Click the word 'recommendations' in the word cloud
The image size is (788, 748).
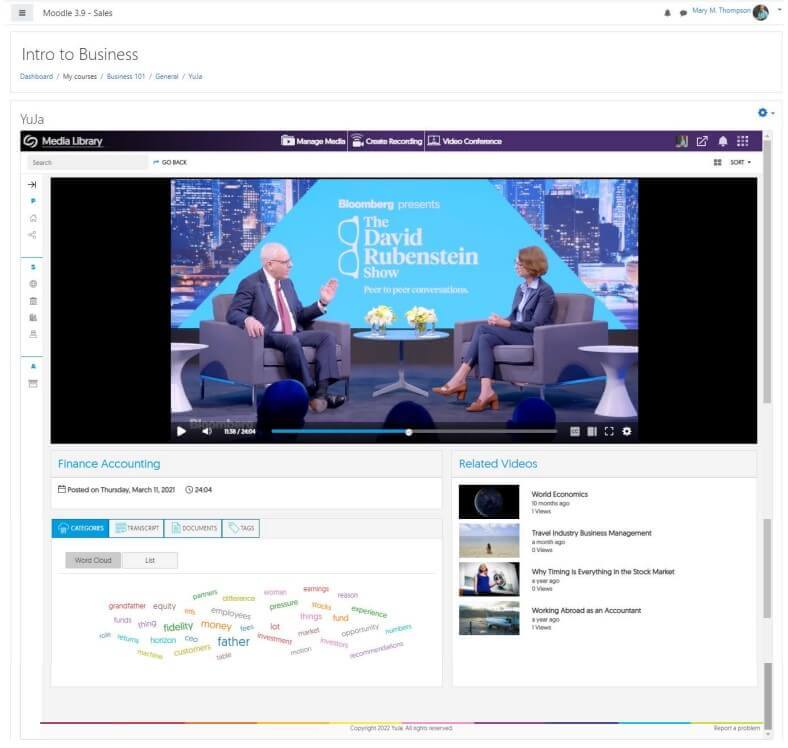(376, 649)
